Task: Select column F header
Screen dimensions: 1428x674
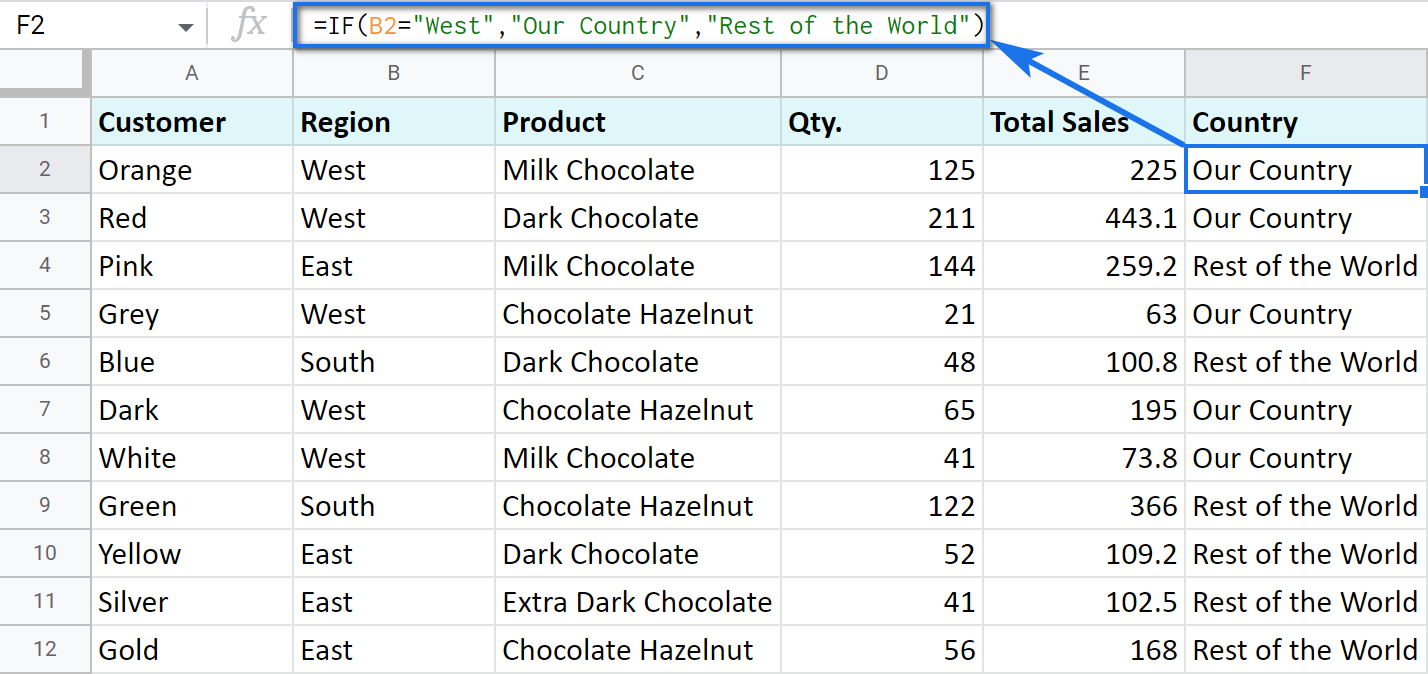Action: tap(1306, 73)
